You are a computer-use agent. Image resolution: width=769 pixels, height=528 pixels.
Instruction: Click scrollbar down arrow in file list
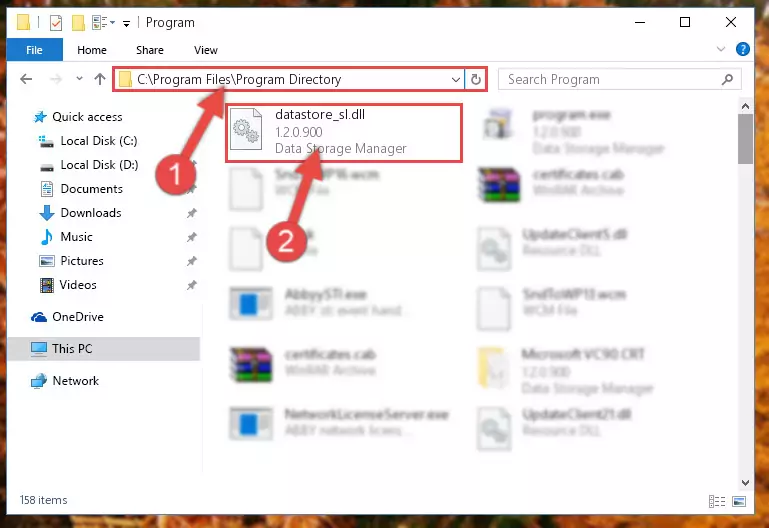coord(745,482)
